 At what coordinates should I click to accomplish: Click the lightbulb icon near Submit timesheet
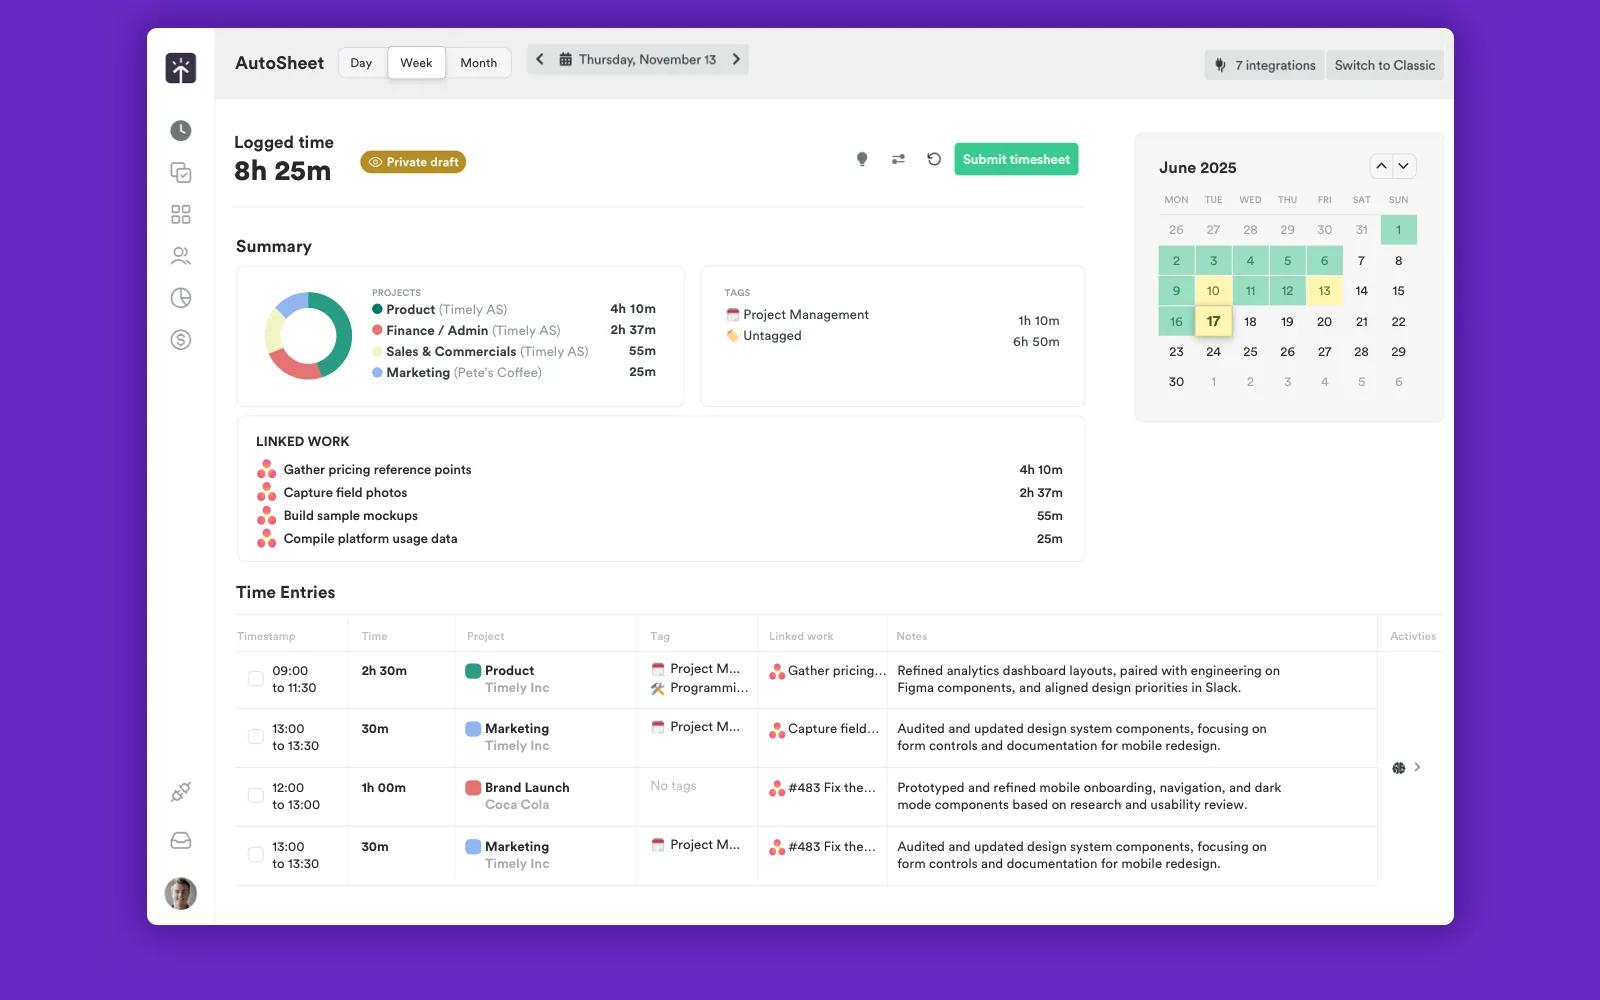[862, 159]
